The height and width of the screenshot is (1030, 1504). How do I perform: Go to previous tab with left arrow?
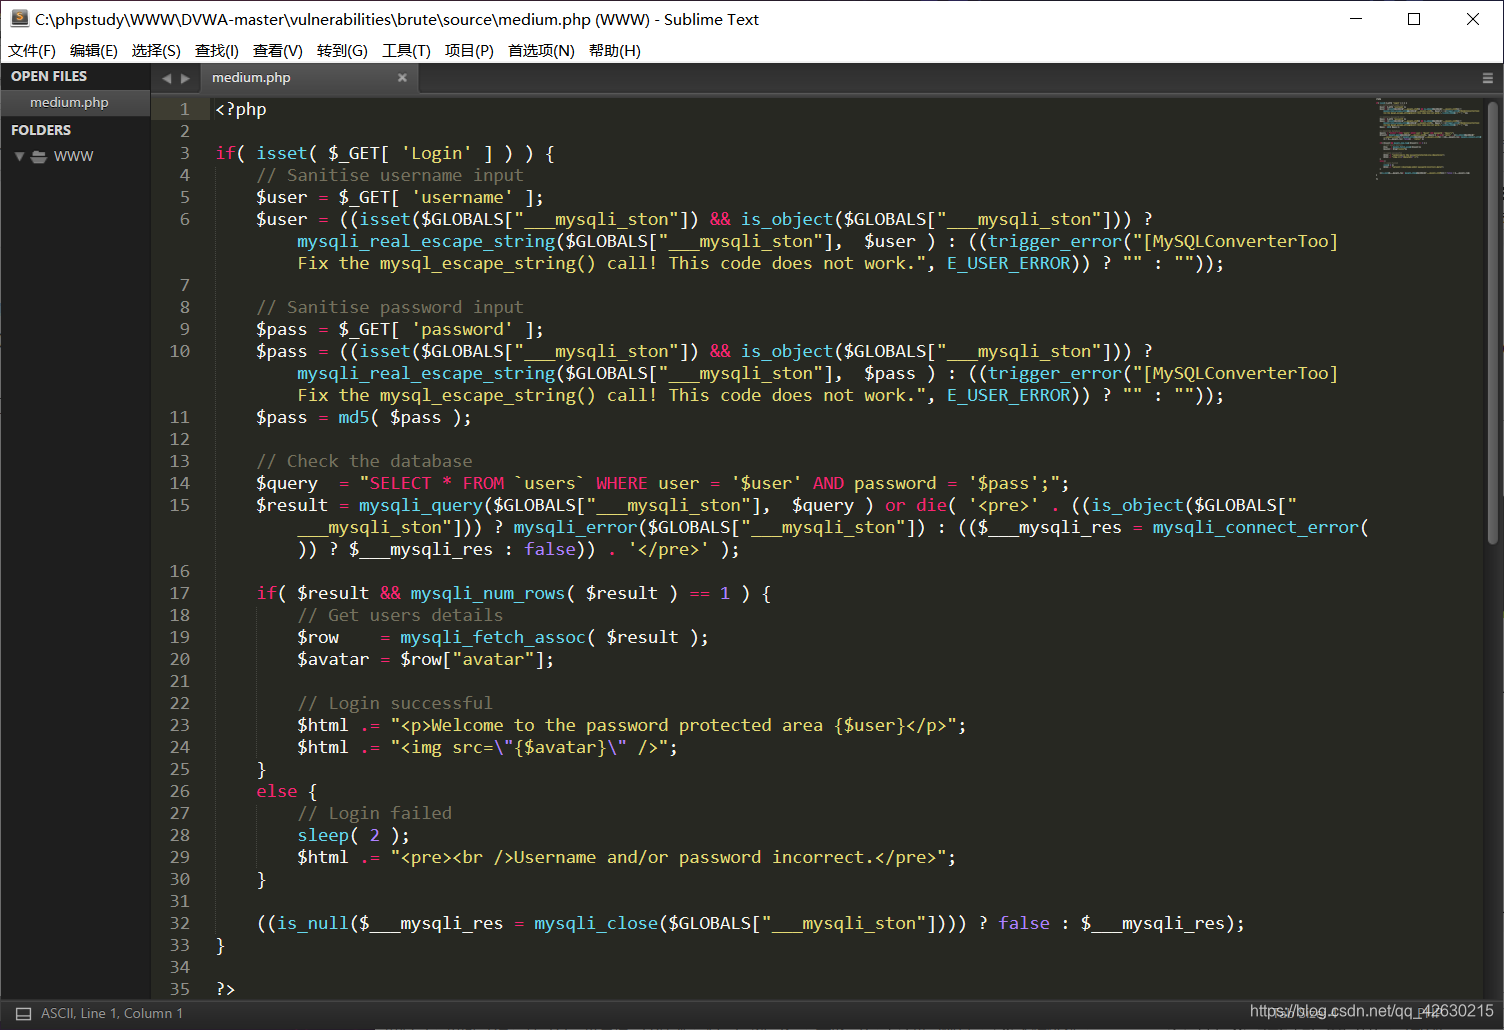tap(166, 78)
